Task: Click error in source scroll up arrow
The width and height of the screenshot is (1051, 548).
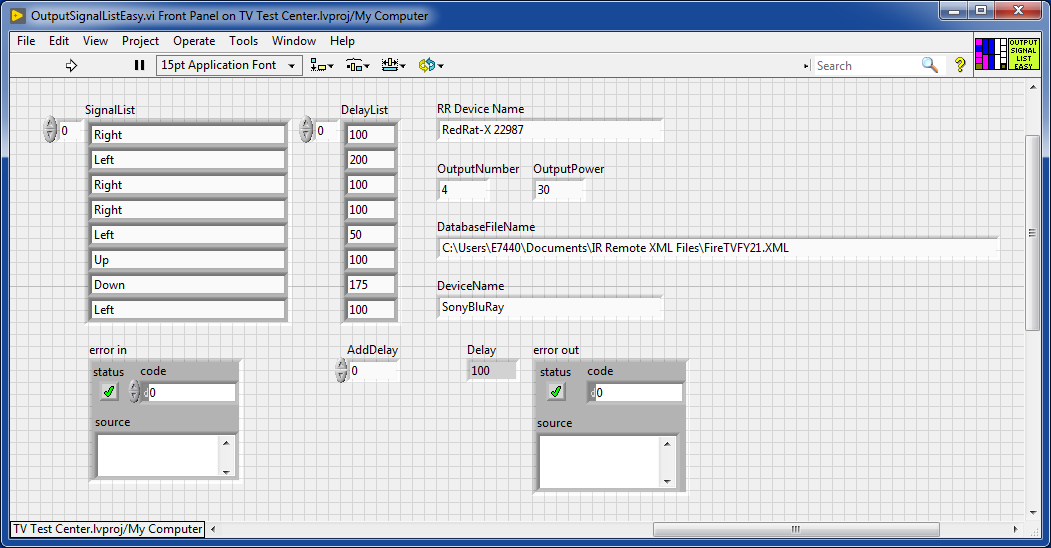Action: pos(227,443)
